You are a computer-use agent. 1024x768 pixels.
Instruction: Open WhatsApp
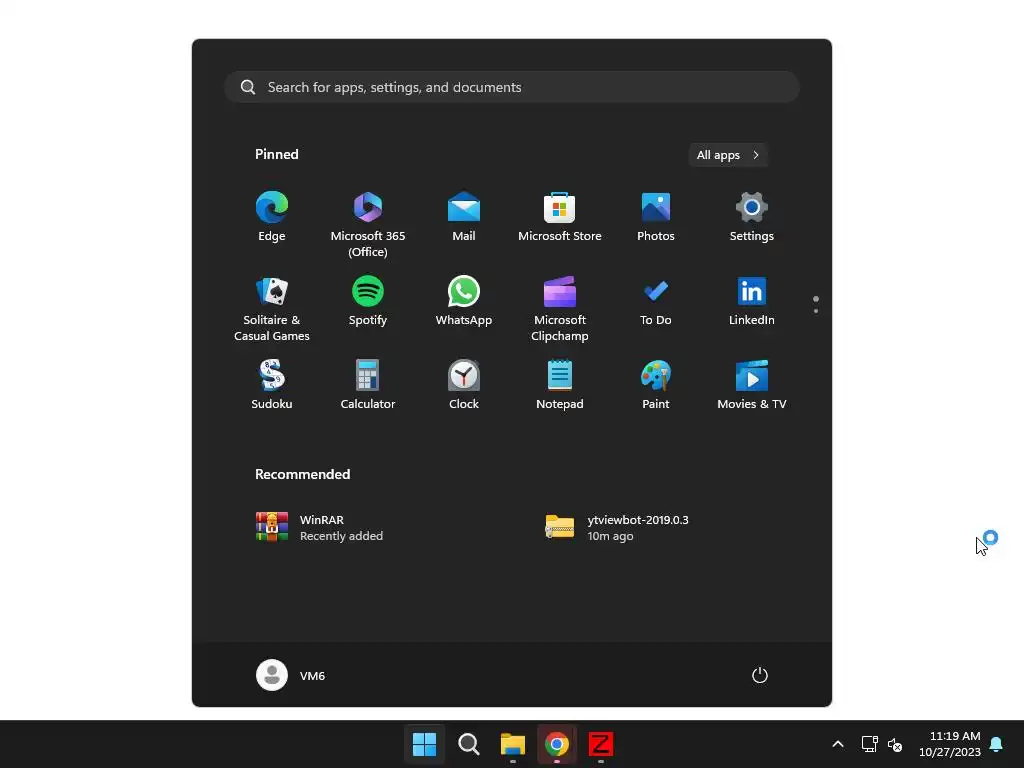(x=464, y=302)
